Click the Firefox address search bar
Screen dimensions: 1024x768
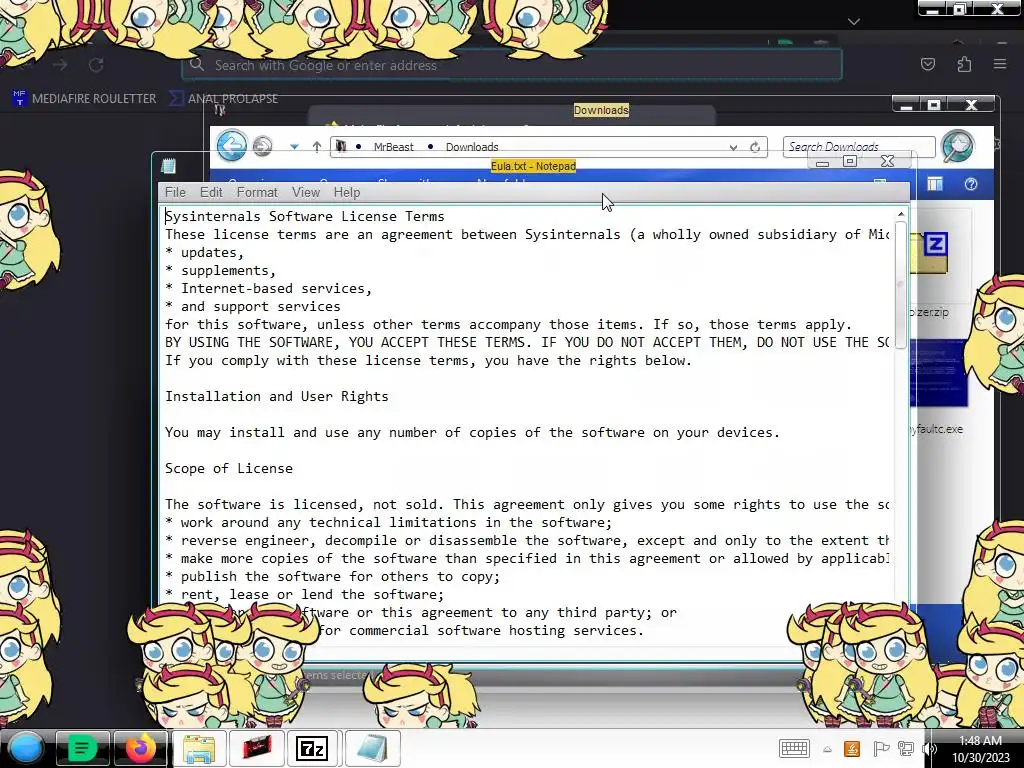click(512, 65)
